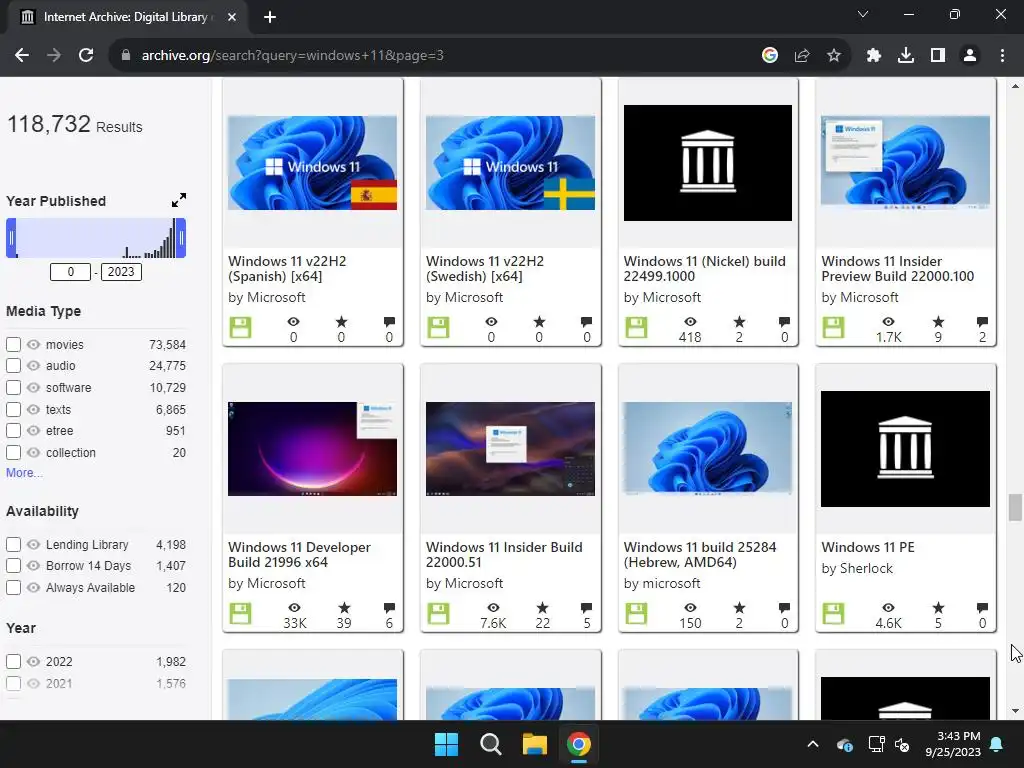Viewport: 1024px width, 768px height.
Task: Open a new browser tab
Action: [x=270, y=17]
